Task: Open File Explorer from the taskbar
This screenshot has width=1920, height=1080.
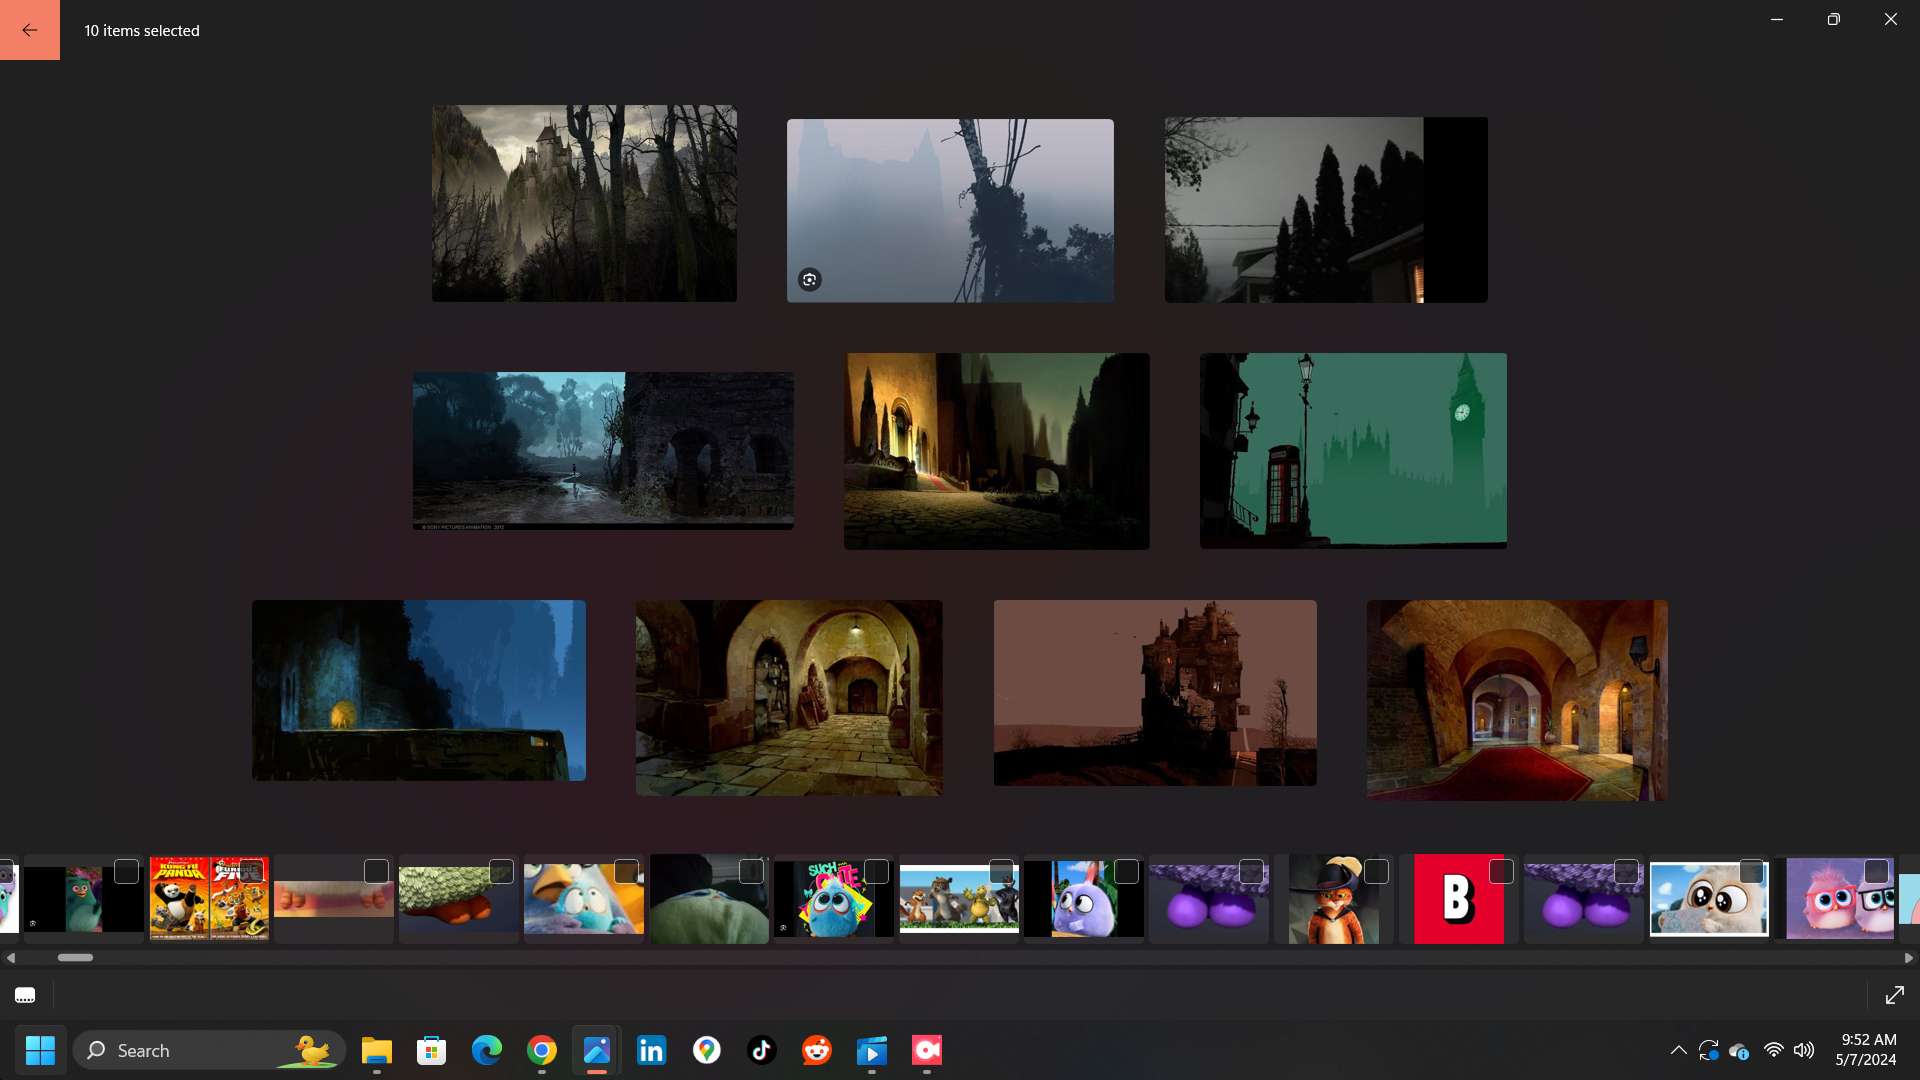Action: (377, 1050)
